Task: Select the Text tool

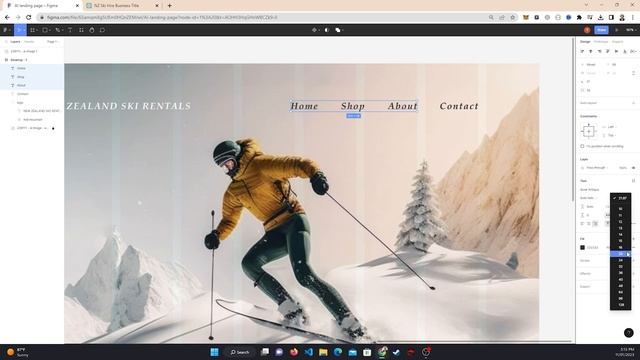Action: (70, 30)
